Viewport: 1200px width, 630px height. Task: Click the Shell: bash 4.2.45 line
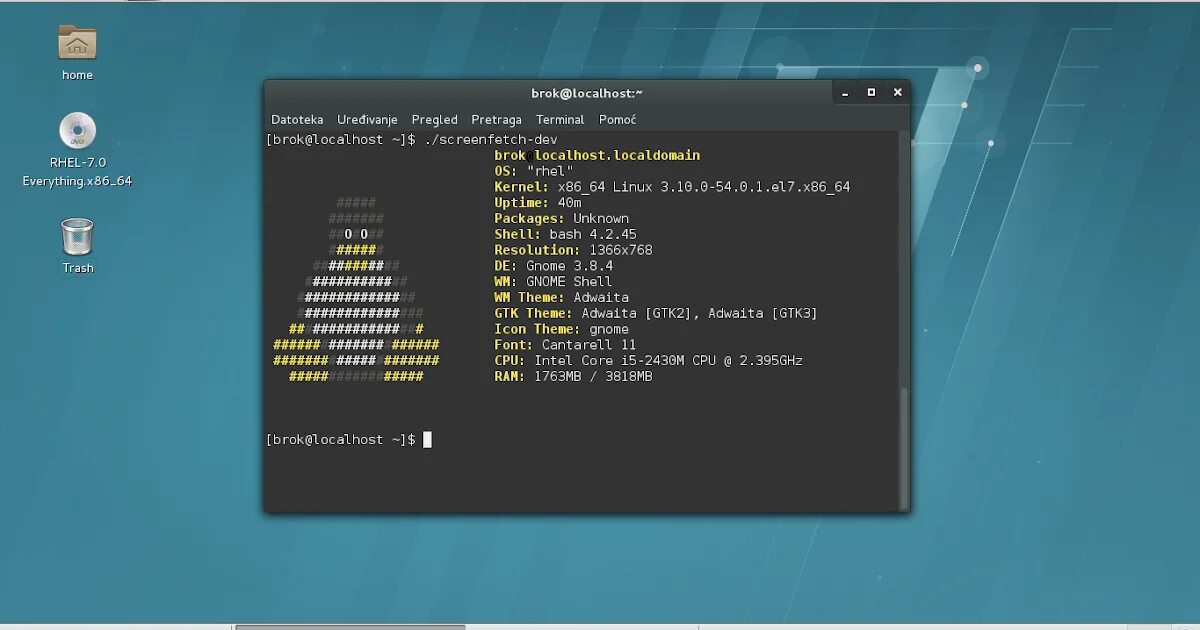(x=565, y=234)
